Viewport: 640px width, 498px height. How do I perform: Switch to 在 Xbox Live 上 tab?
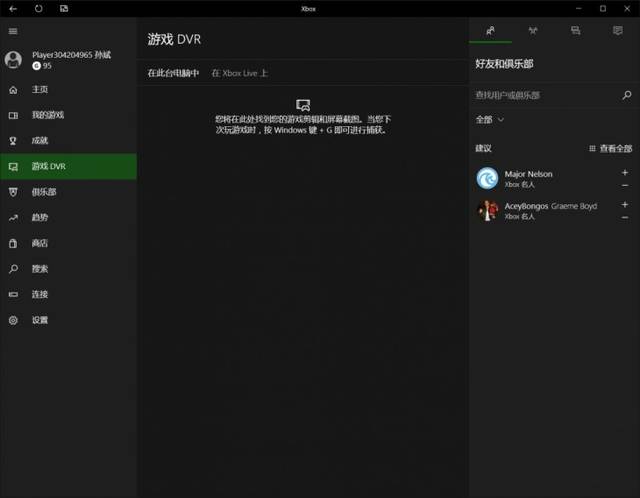[240, 73]
